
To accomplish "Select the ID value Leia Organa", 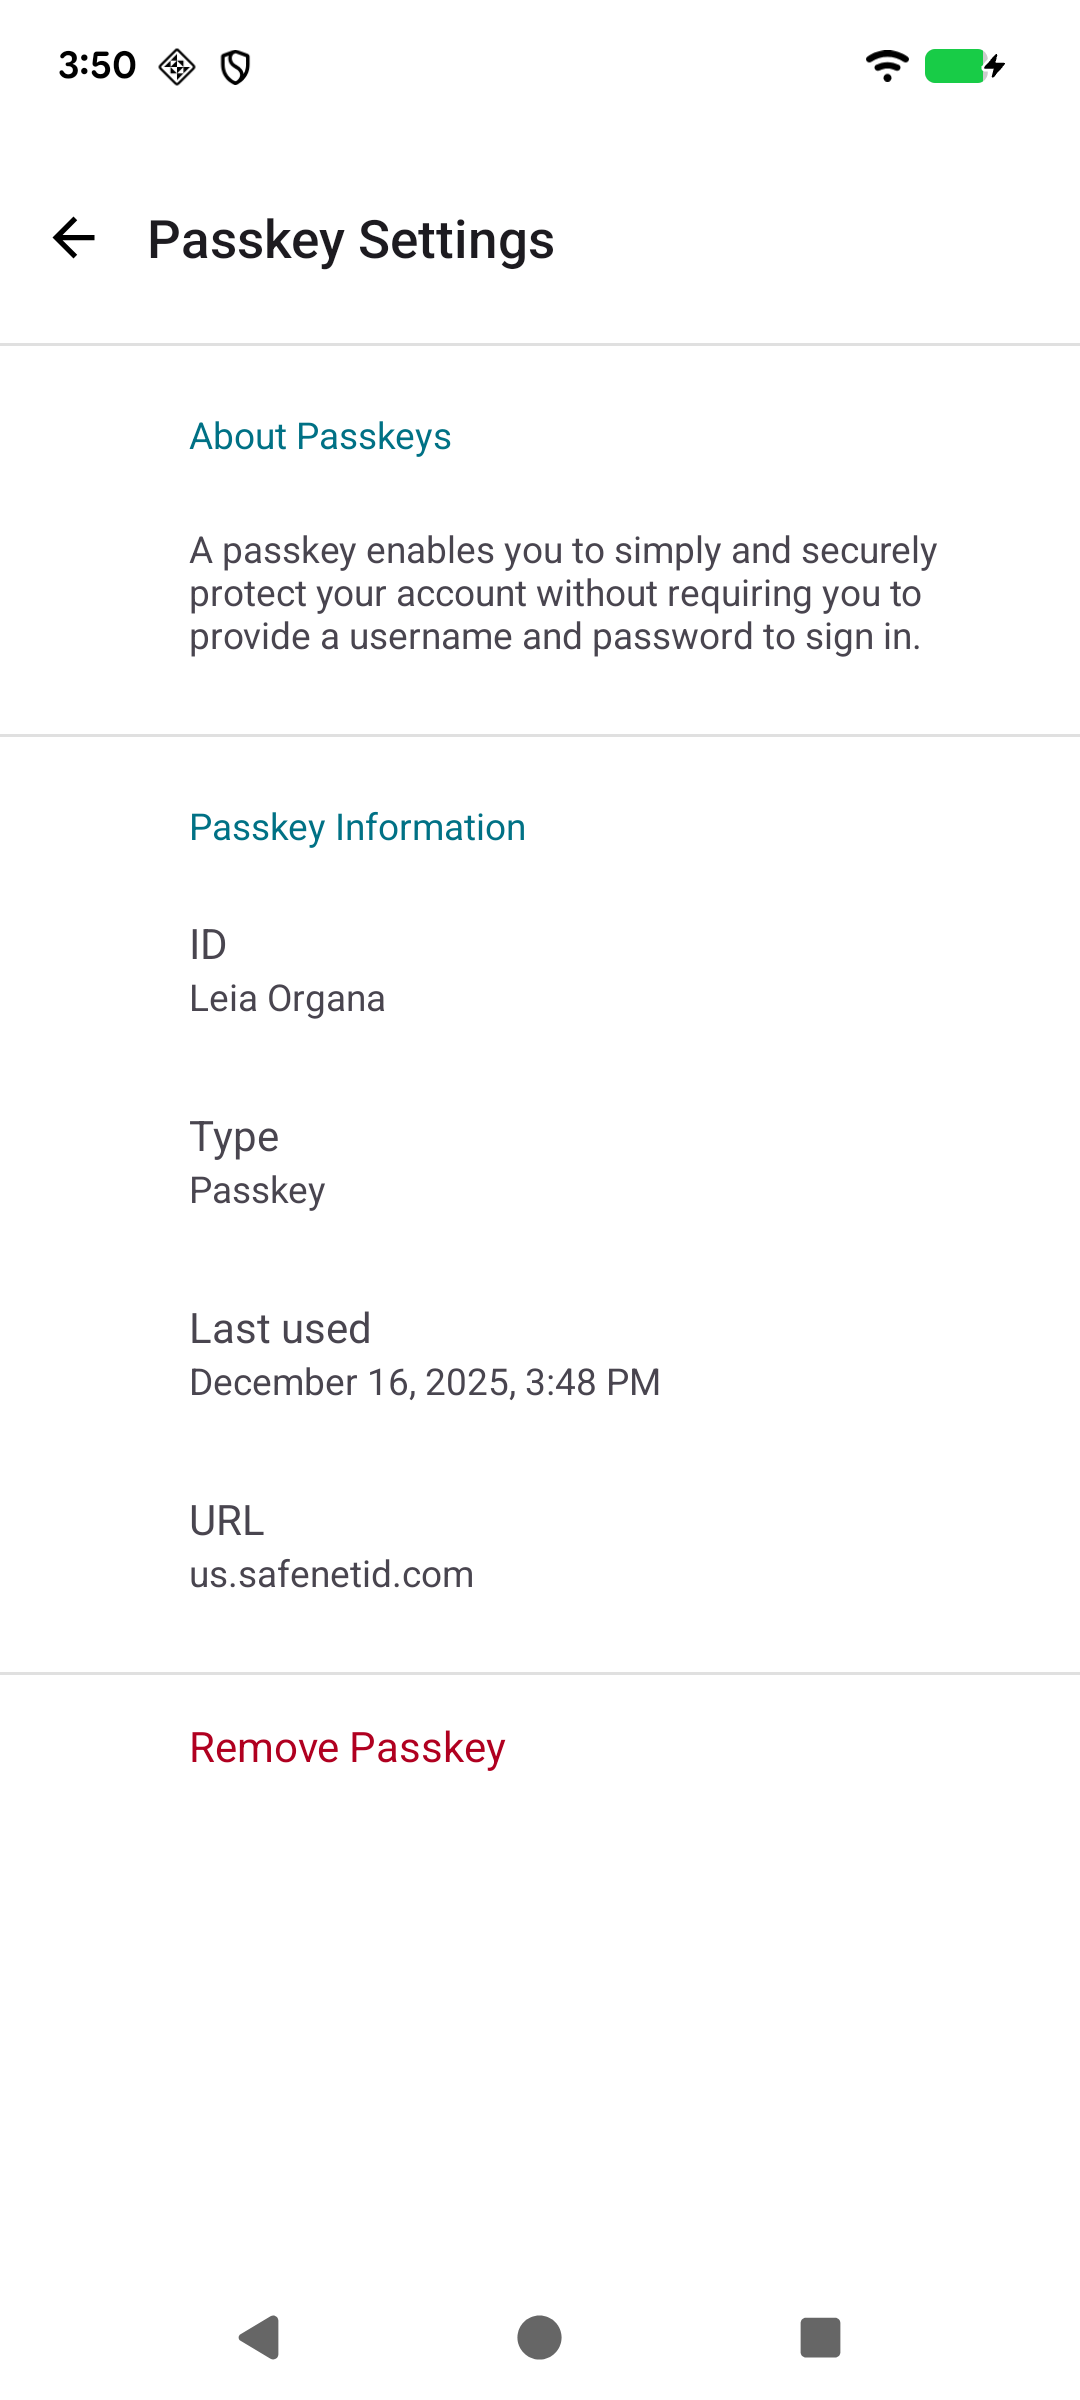I will pyautogui.click(x=287, y=997).
